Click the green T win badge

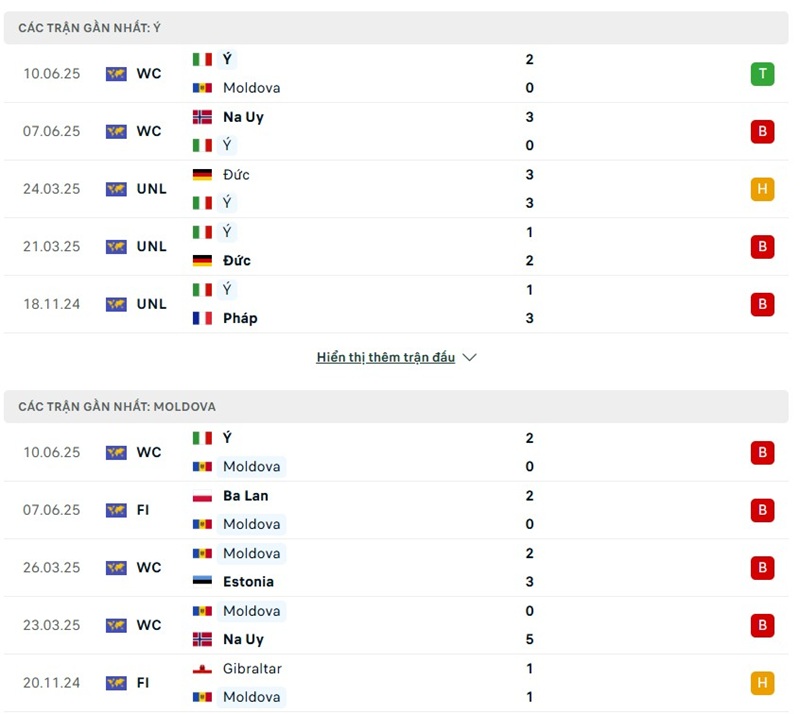coord(762,74)
